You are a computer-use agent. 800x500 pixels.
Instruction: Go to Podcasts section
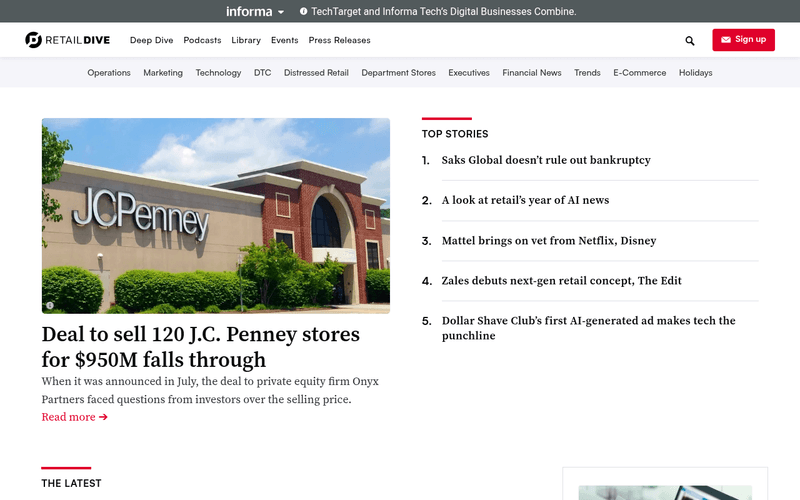(202, 40)
